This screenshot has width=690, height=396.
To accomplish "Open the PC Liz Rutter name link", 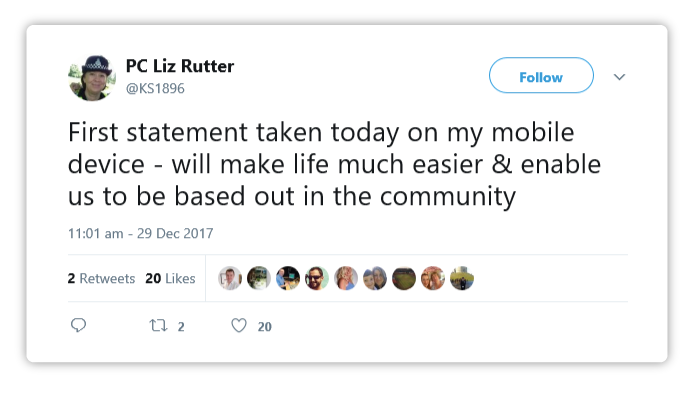I will (x=180, y=66).
